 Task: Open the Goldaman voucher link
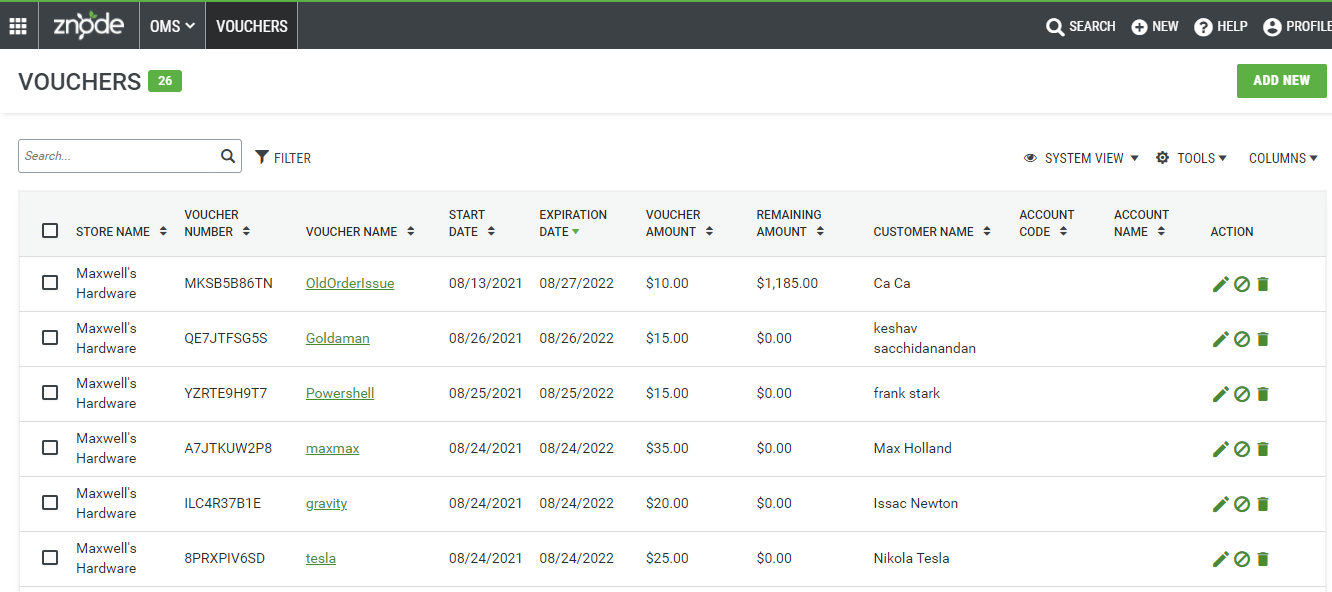[x=338, y=338]
